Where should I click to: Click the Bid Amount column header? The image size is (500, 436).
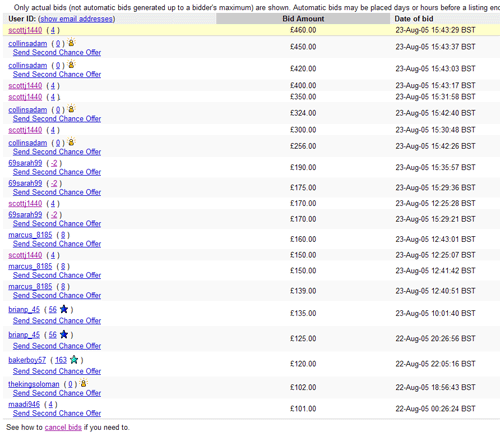(x=303, y=19)
